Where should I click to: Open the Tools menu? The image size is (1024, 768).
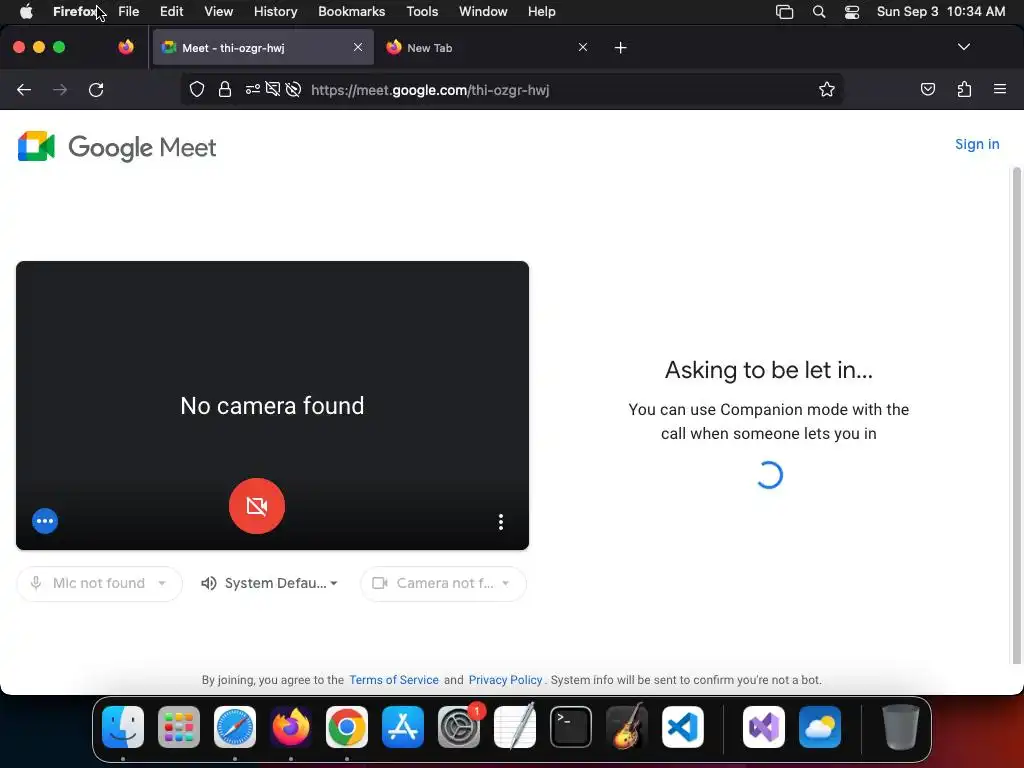pyautogui.click(x=422, y=11)
